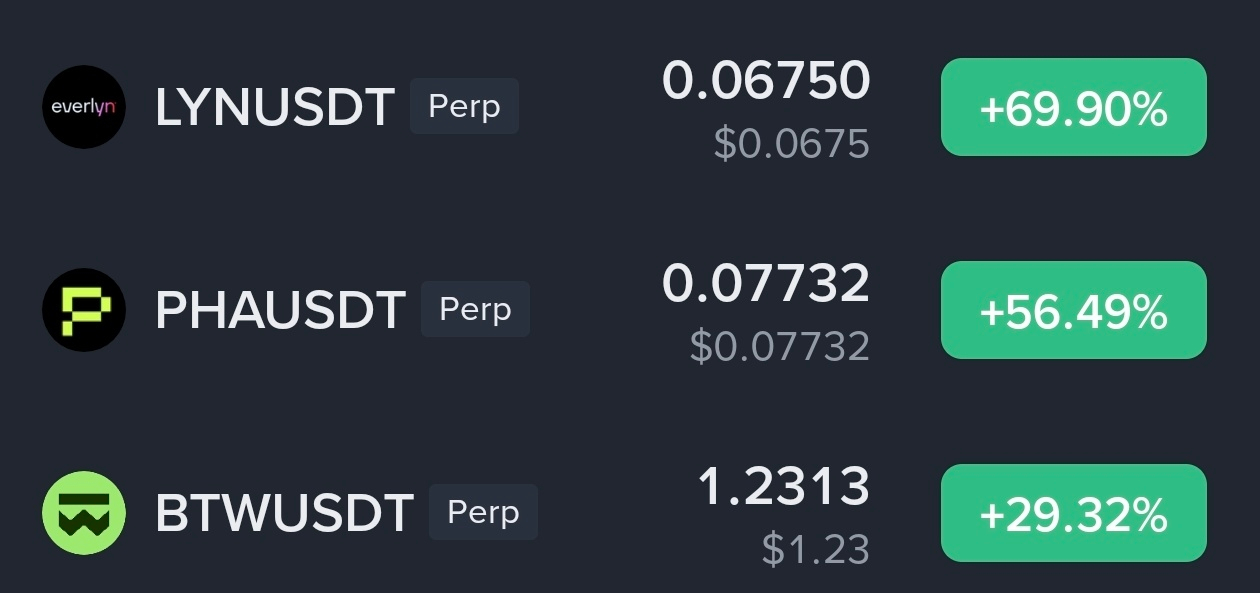Open the BTWUSDT pair name
The image size is (1260, 593).
(284, 513)
